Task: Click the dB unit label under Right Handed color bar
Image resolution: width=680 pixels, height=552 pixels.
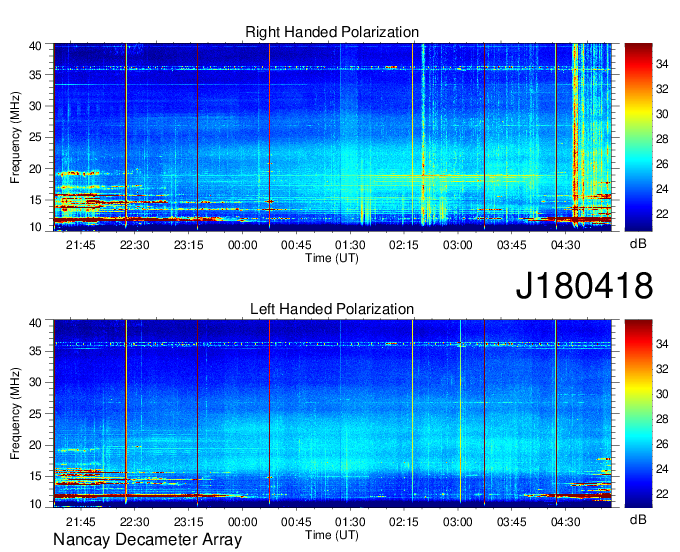Action: [638, 244]
